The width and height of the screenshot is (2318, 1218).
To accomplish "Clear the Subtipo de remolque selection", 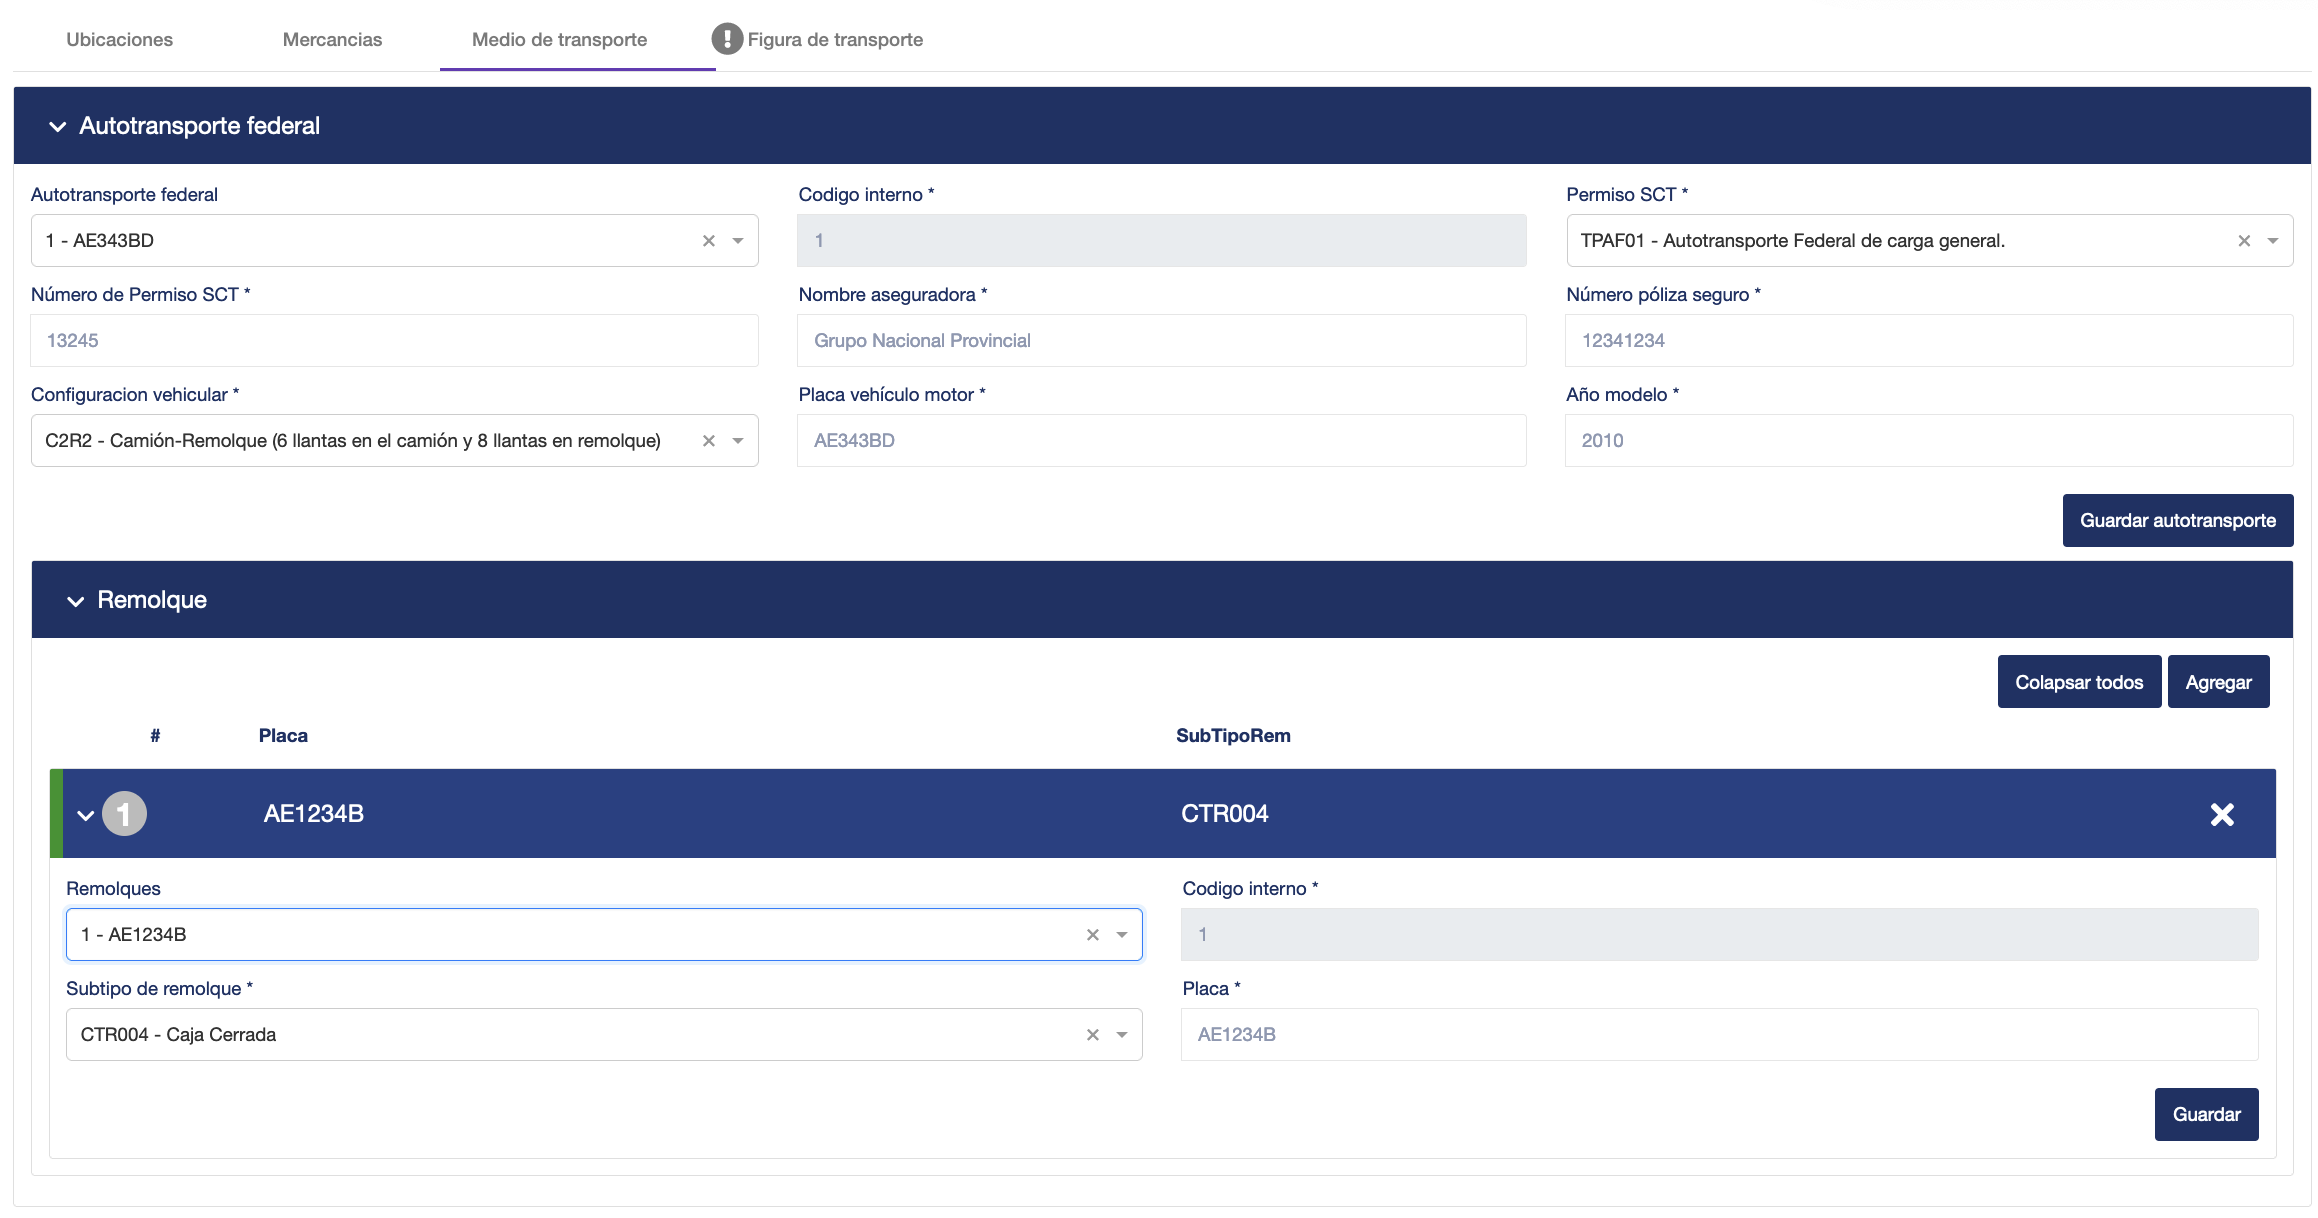I will pyautogui.click(x=1092, y=1034).
